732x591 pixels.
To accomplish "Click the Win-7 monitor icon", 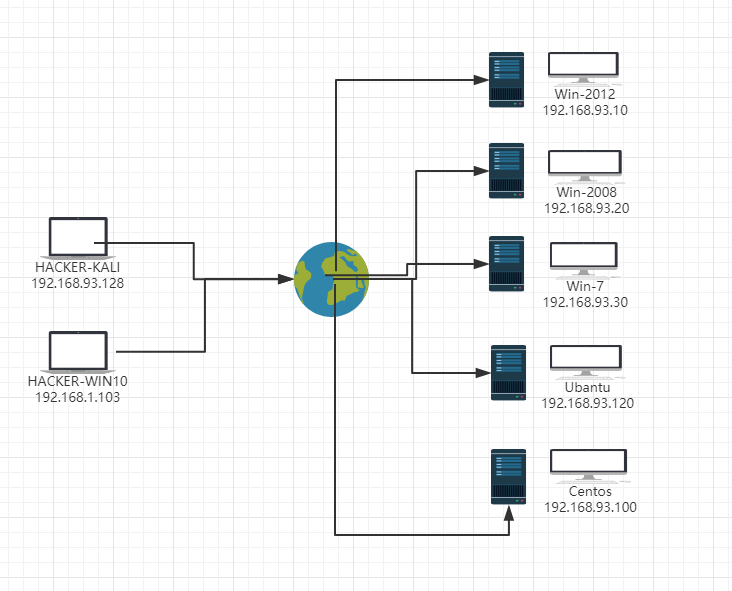I will pos(584,259).
